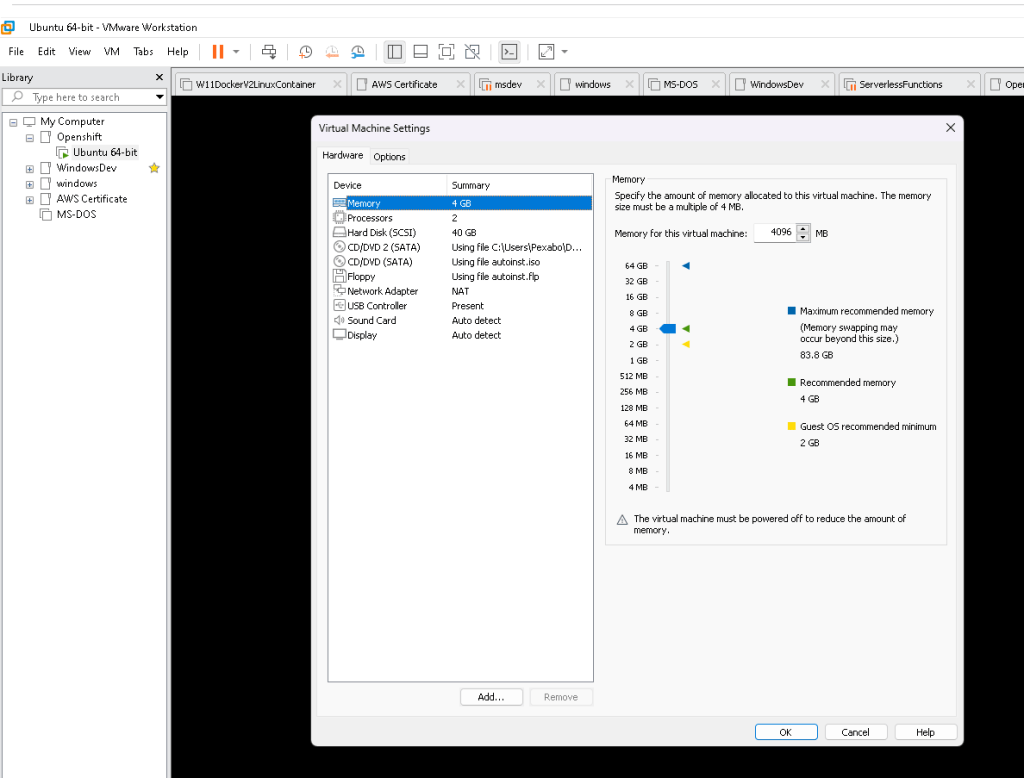Collapse the Openshift folder node
The width and height of the screenshot is (1024, 778).
coord(29,138)
